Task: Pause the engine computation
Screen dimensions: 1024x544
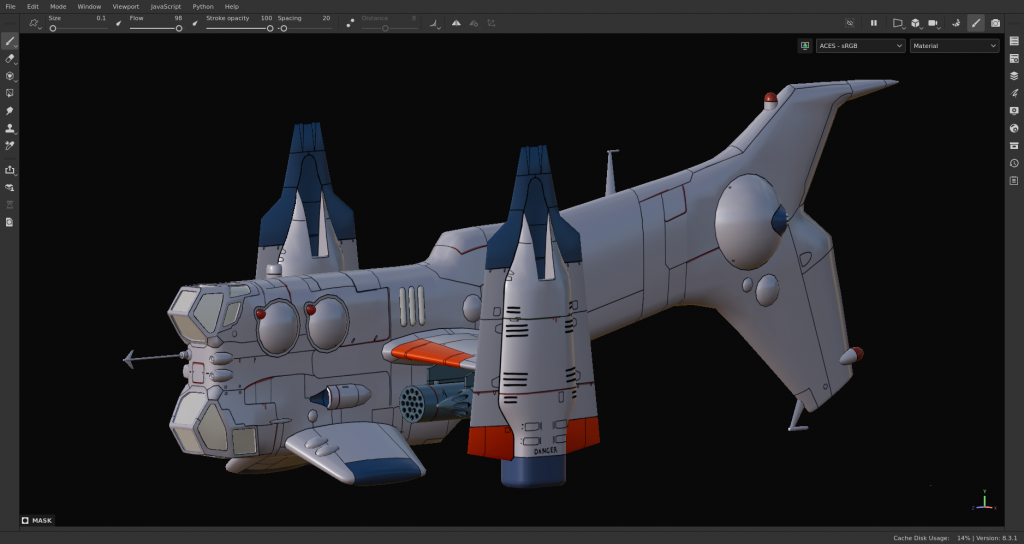Action: coord(874,23)
